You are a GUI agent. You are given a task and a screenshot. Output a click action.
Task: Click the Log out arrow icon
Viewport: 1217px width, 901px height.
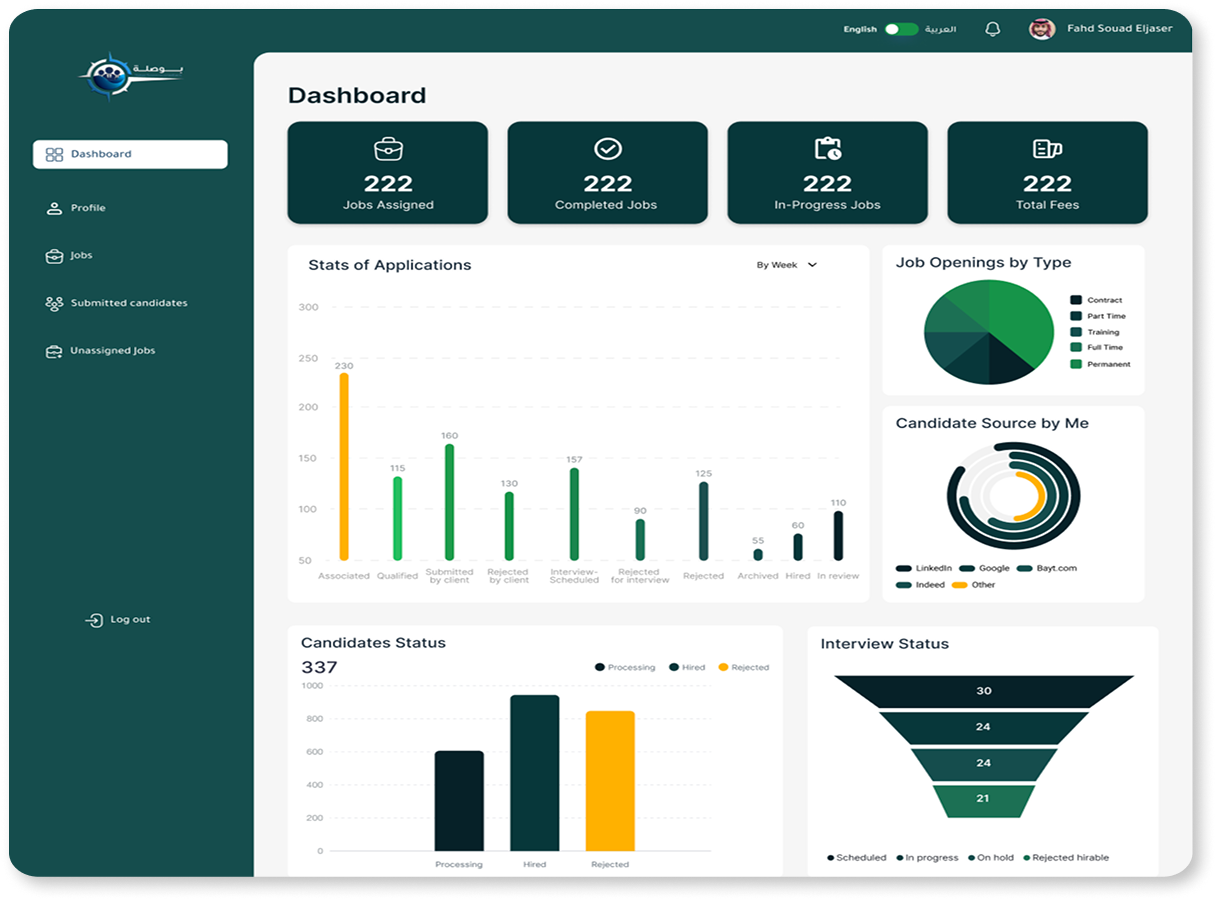[94, 620]
